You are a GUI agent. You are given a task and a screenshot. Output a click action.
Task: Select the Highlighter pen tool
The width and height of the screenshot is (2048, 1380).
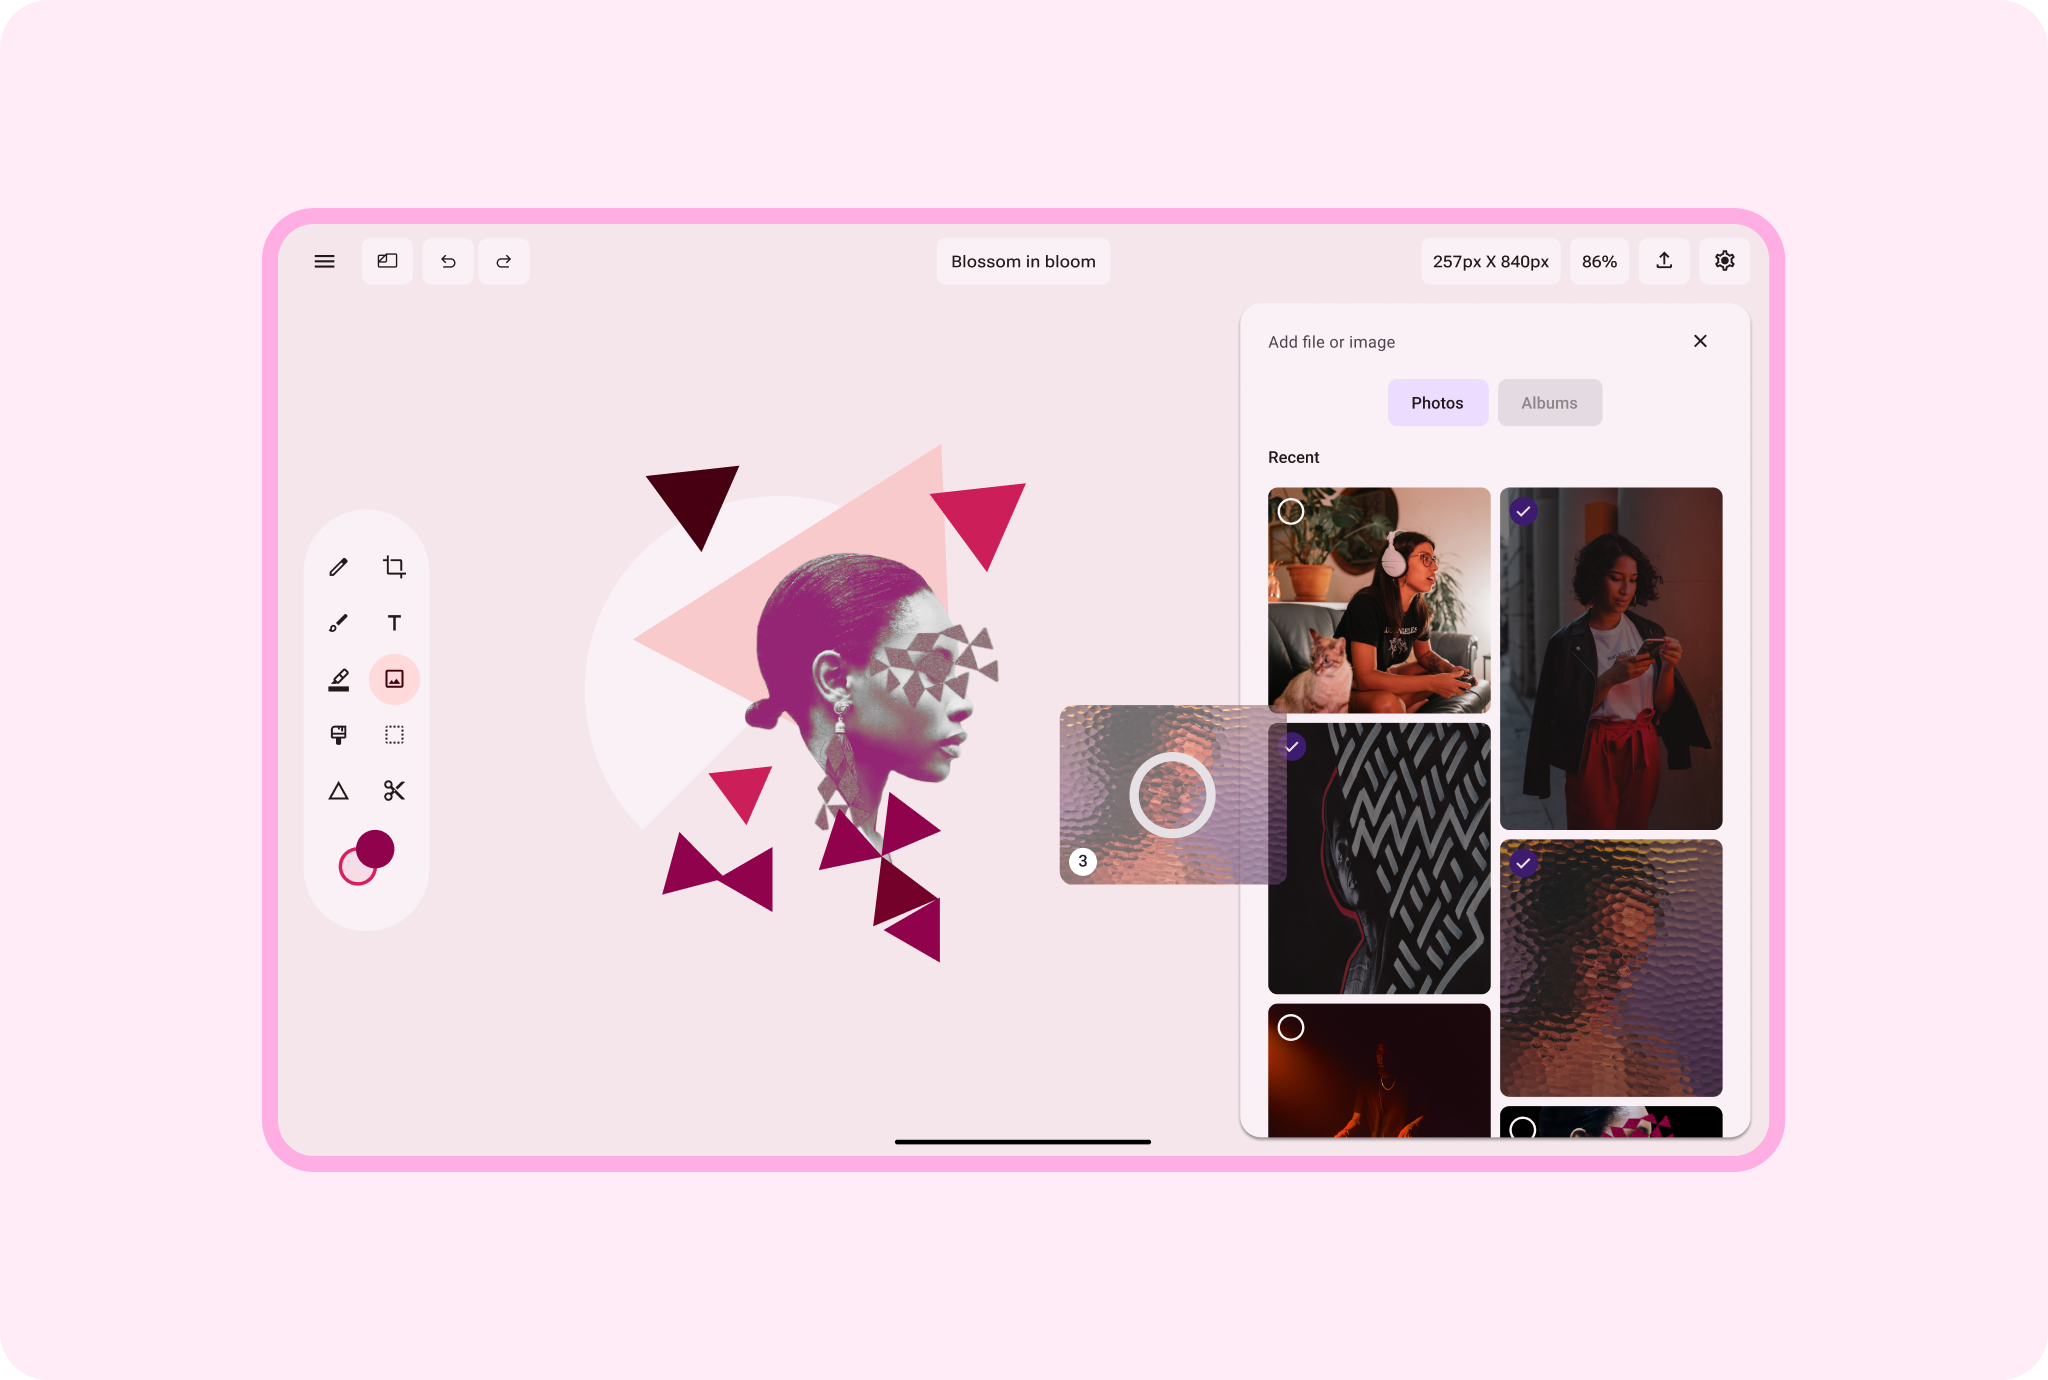pyautogui.click(x=338, y=680)
